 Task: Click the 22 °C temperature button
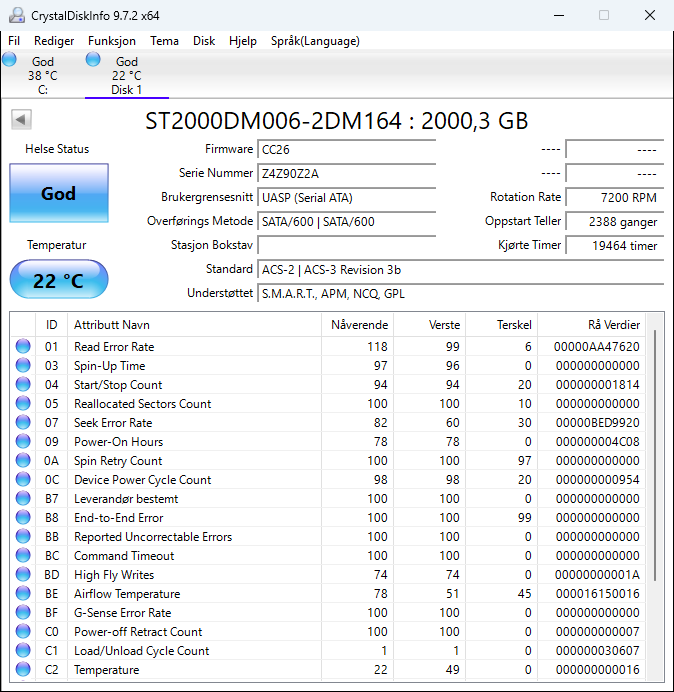pos(59,279)
